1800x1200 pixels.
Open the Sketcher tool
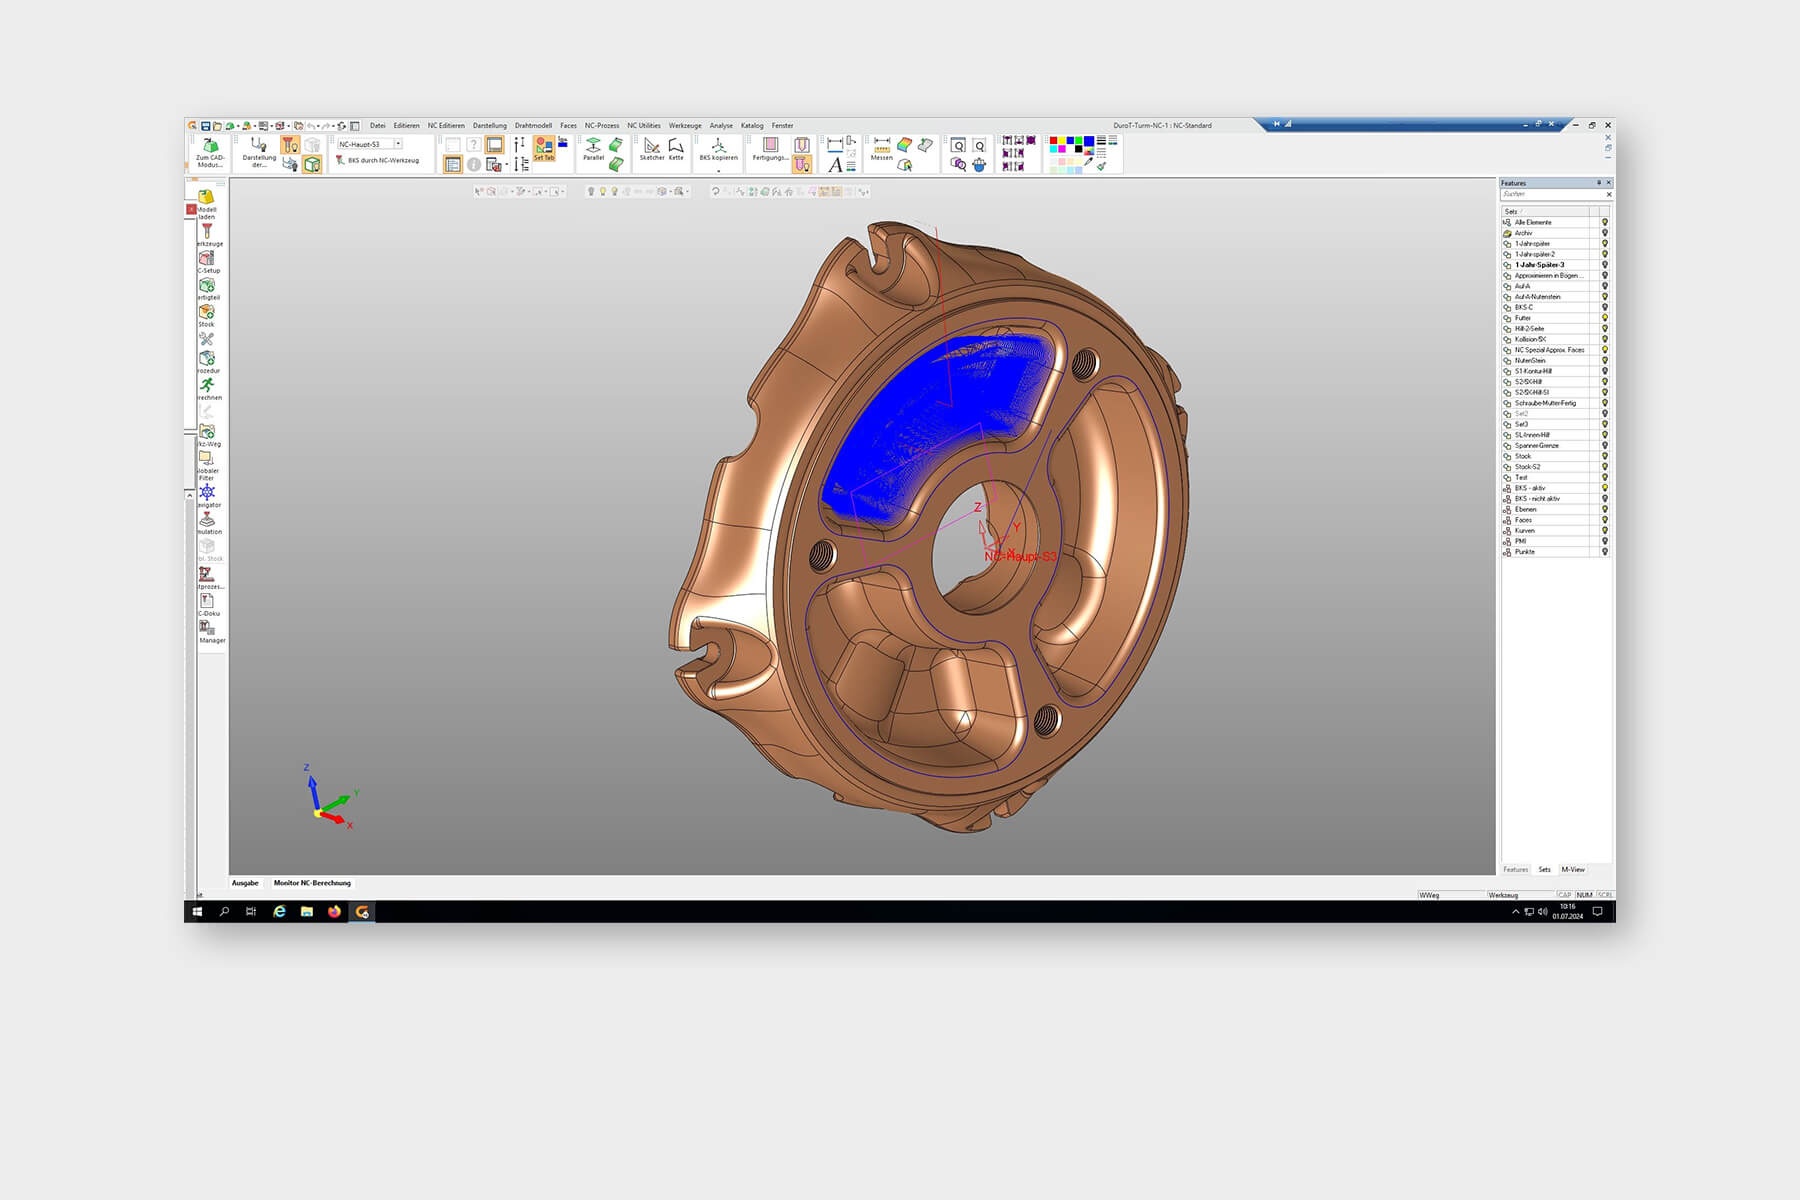click(x=652, y=149)
